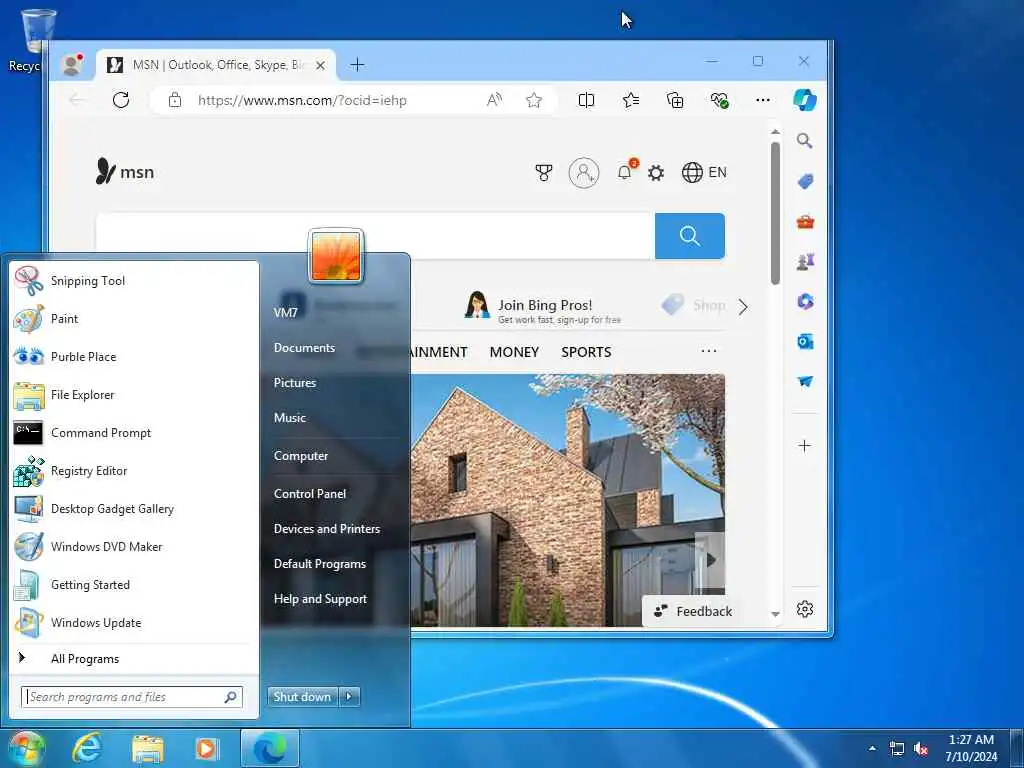
Task: Open File Explorer in Start menu
Action: tap(134, 394)
